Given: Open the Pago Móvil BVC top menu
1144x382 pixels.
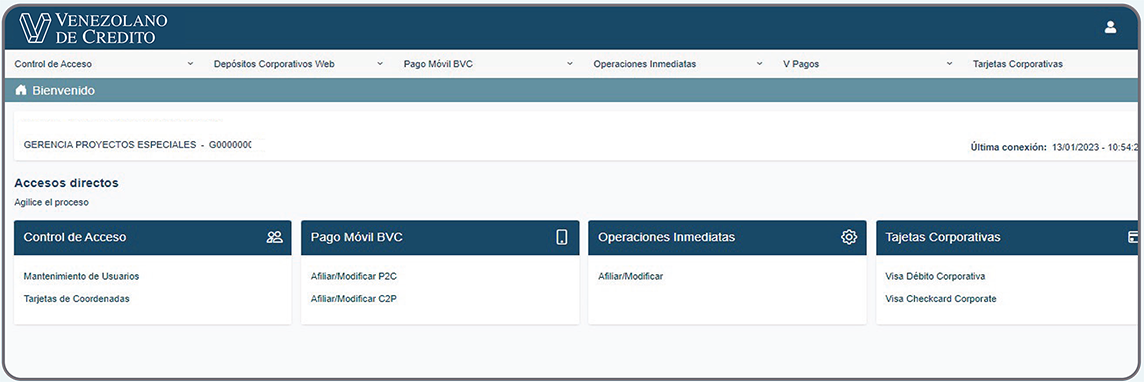Looking at the screenshot, I should [438, 64].
